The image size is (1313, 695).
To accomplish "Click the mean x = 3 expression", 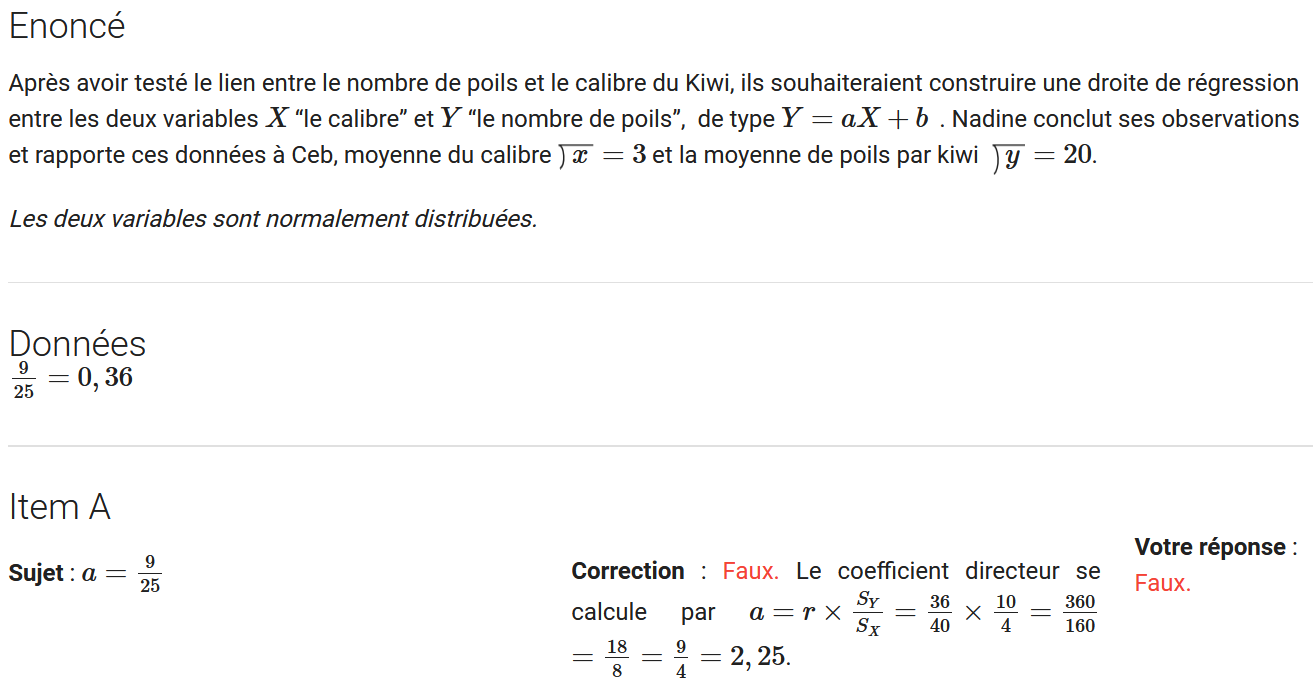I will click(602, 156).
